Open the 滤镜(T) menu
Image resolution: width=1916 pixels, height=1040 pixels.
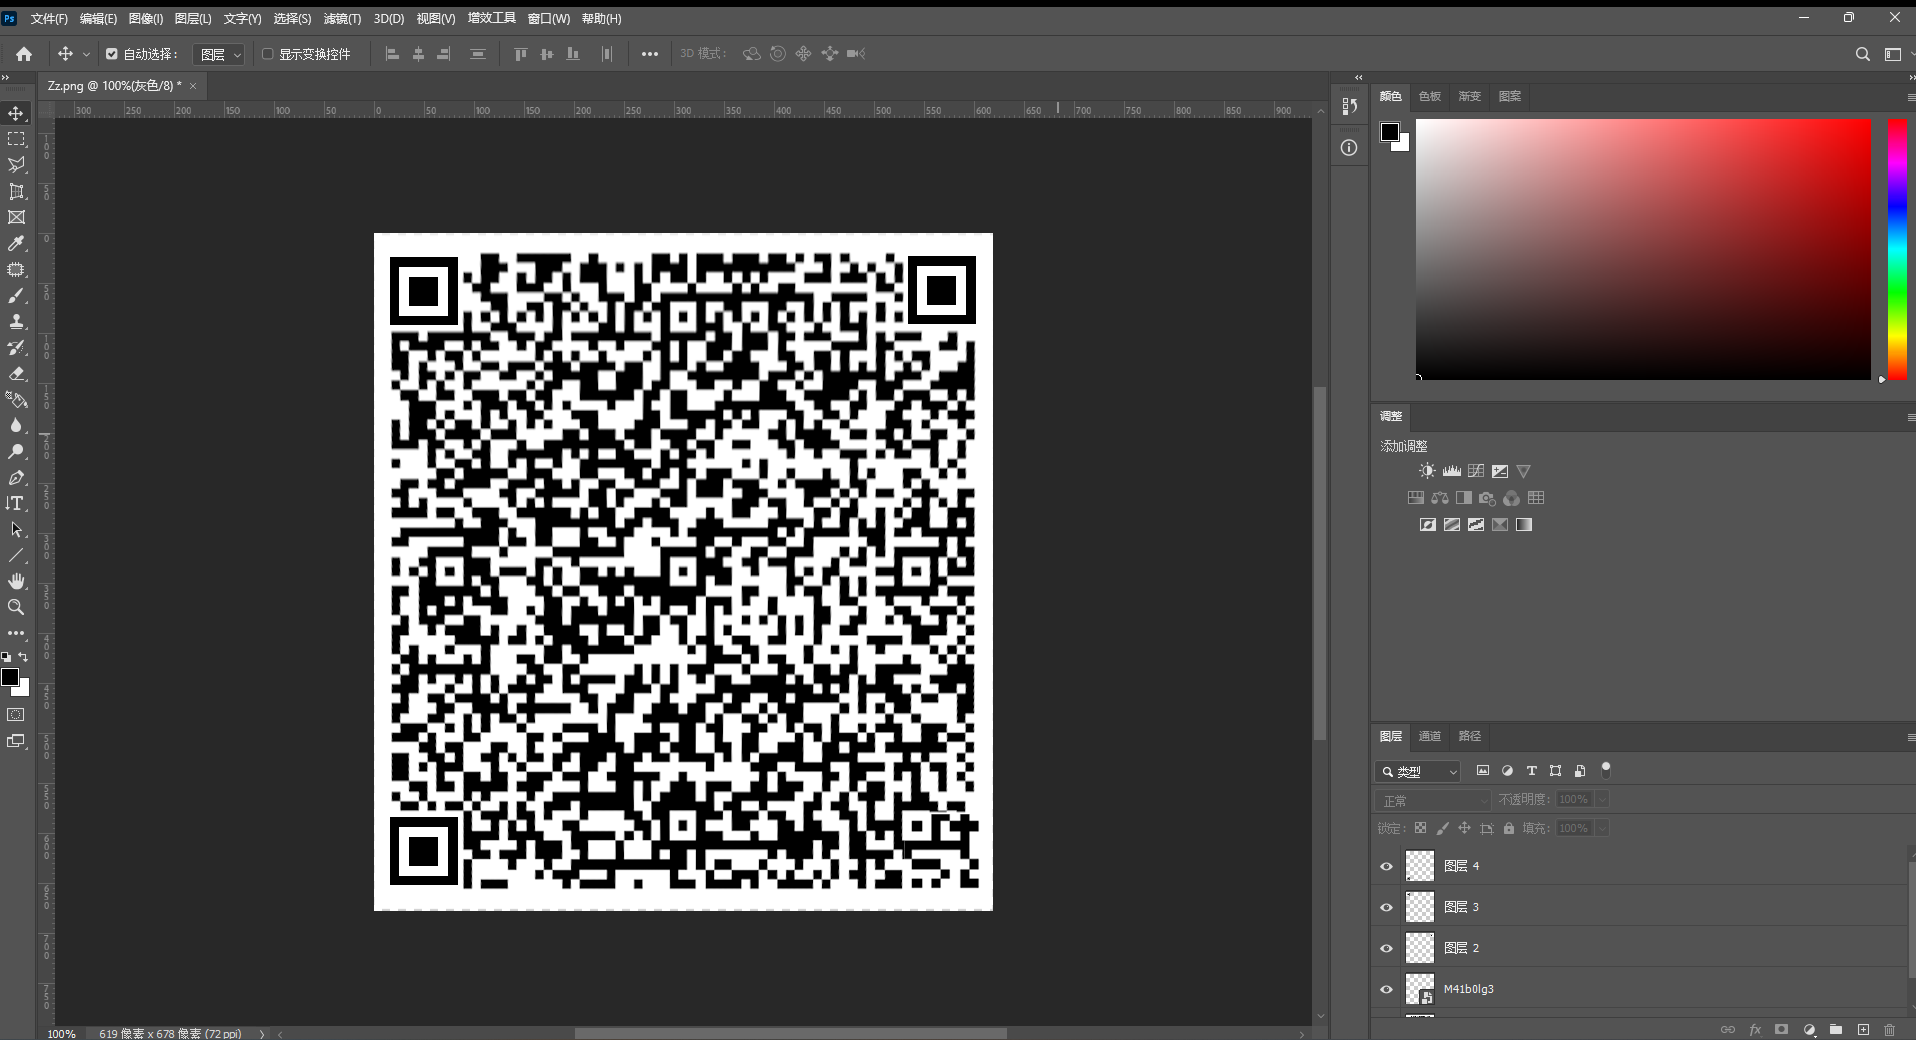pos(342,19)
